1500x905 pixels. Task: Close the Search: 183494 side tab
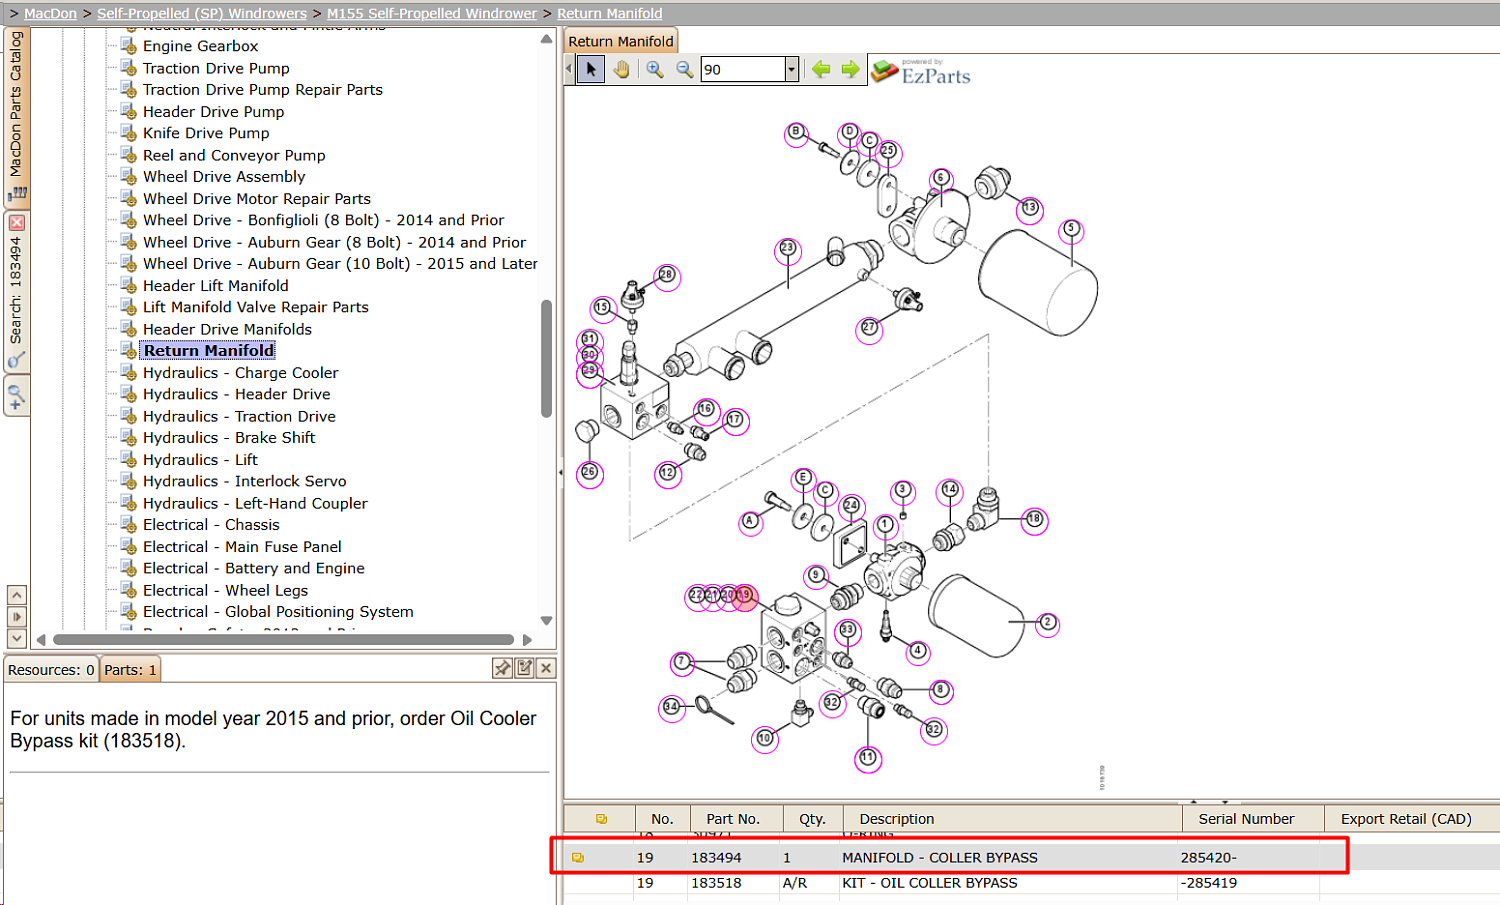point(17,223)
